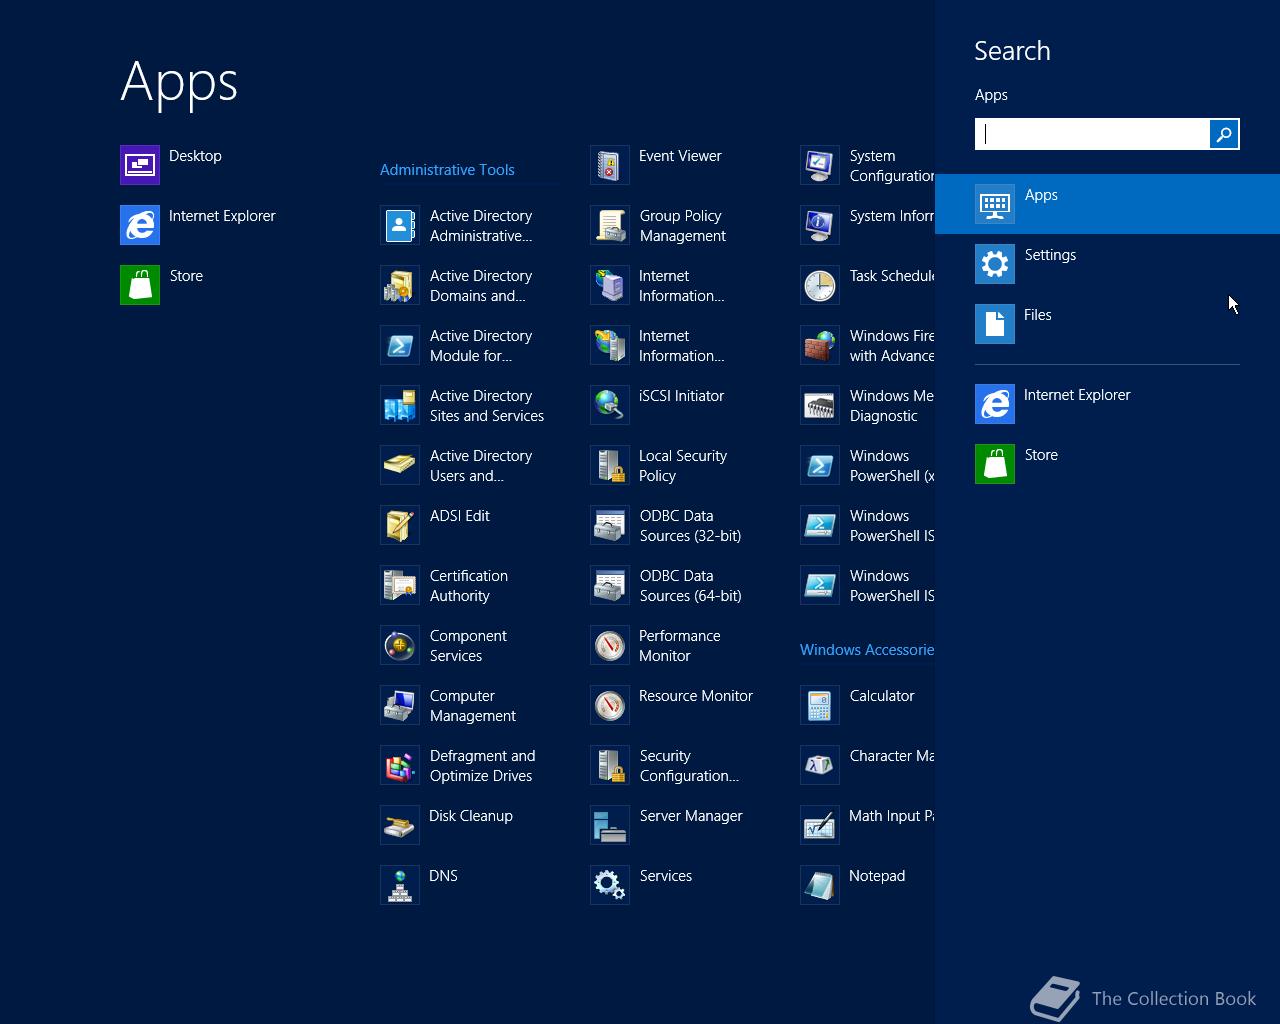Open the green Store icon in Apps list
The image size is (1280, 1024).
(140, 285)
